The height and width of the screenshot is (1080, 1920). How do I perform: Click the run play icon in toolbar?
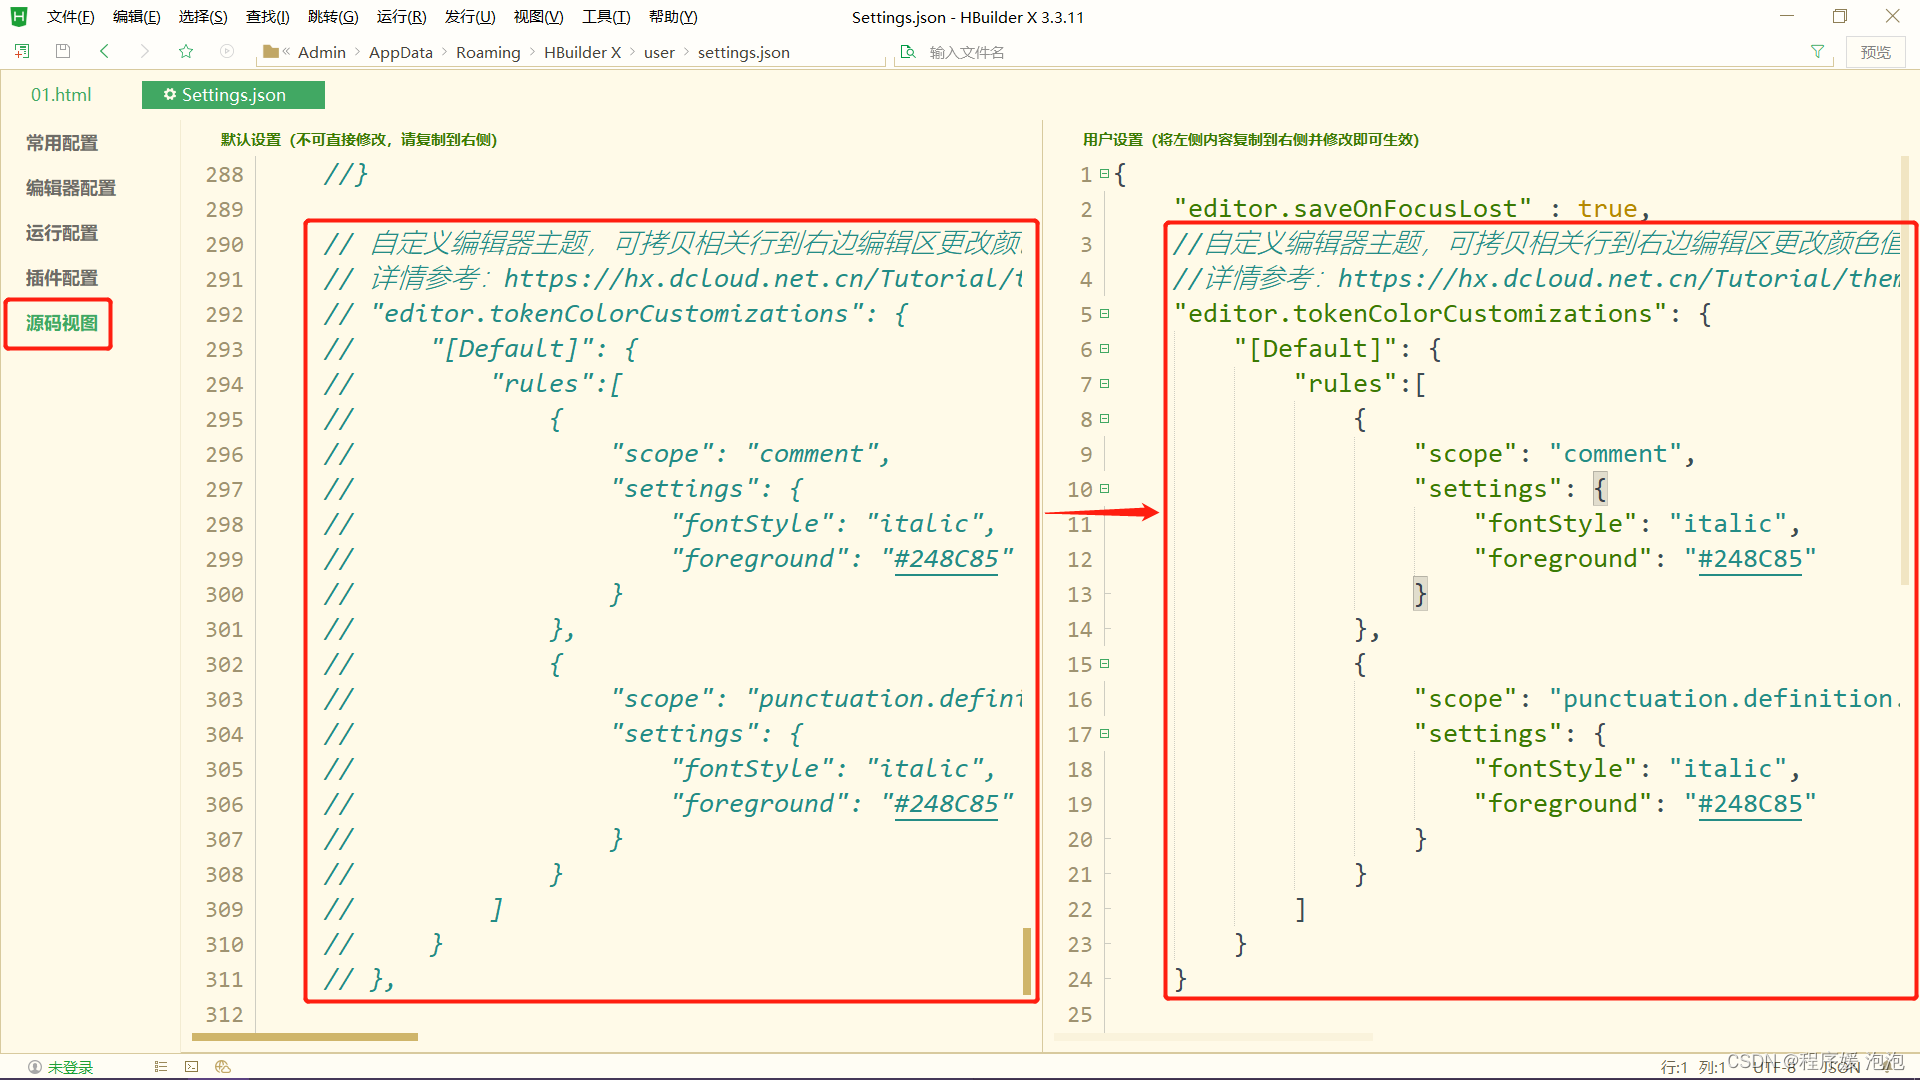(x=227, y=51)
